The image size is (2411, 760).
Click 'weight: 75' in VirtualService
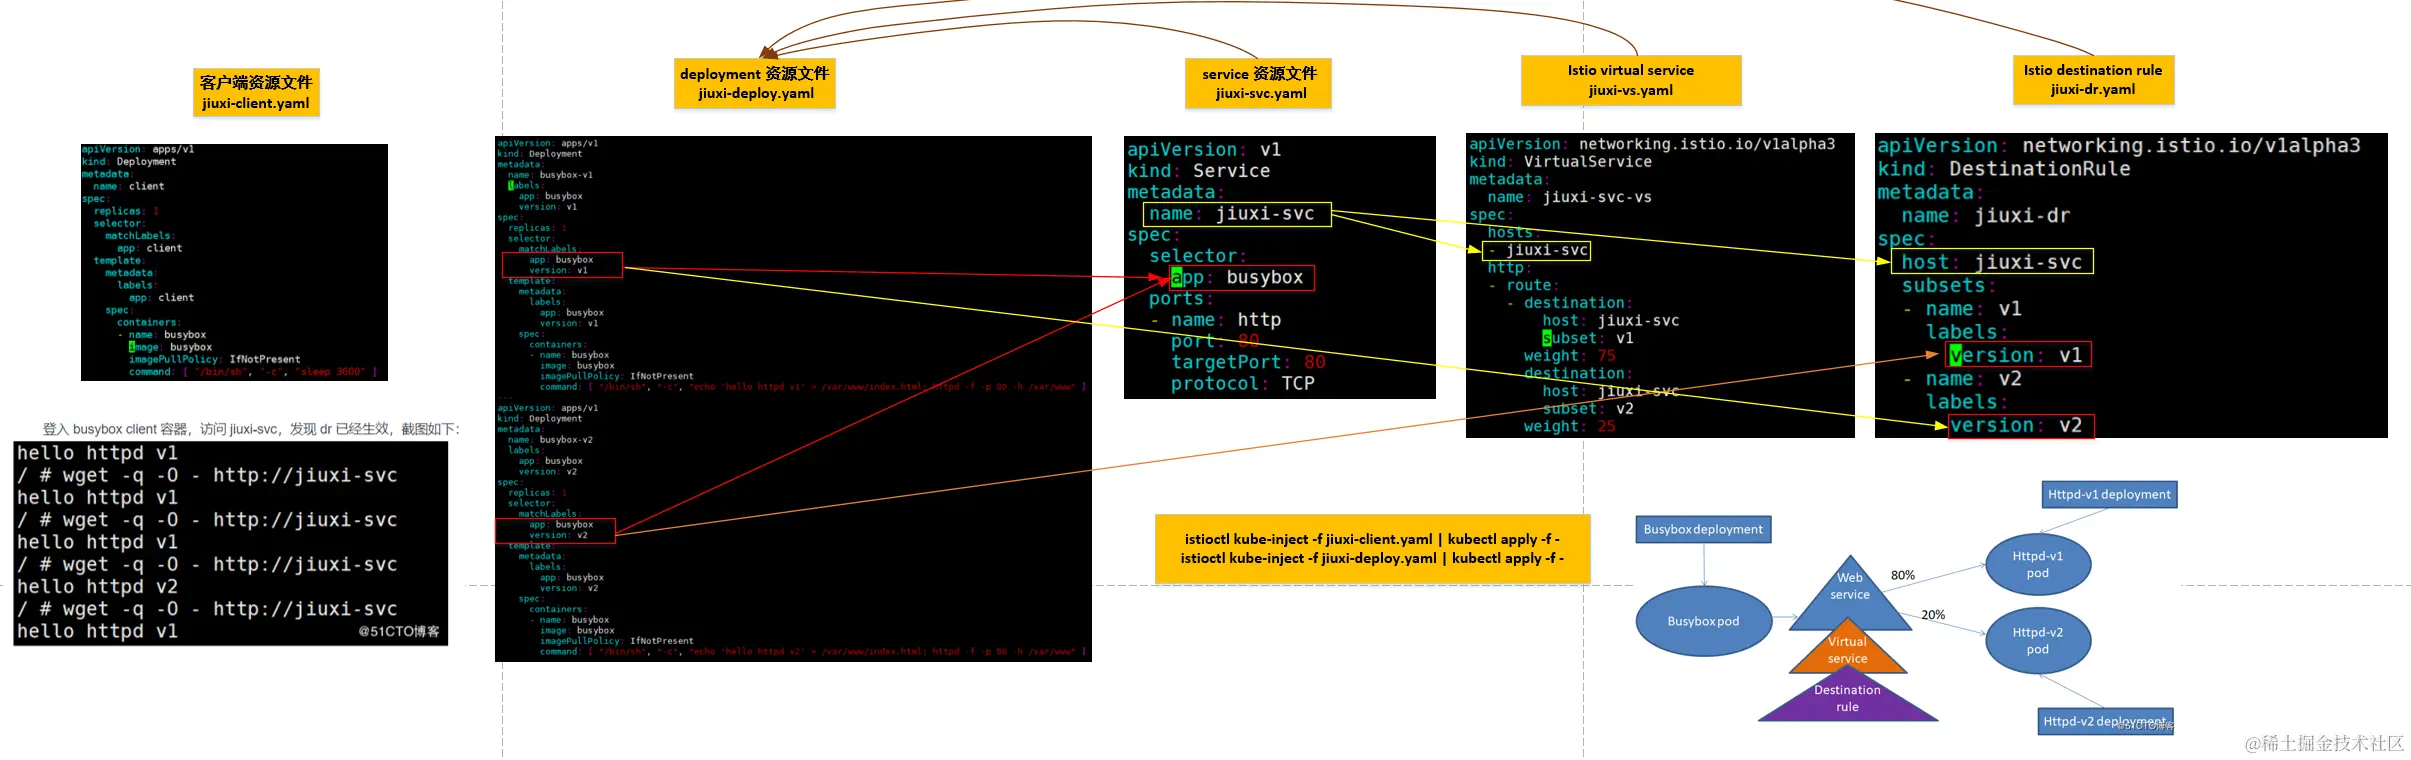click(1570, 356)
